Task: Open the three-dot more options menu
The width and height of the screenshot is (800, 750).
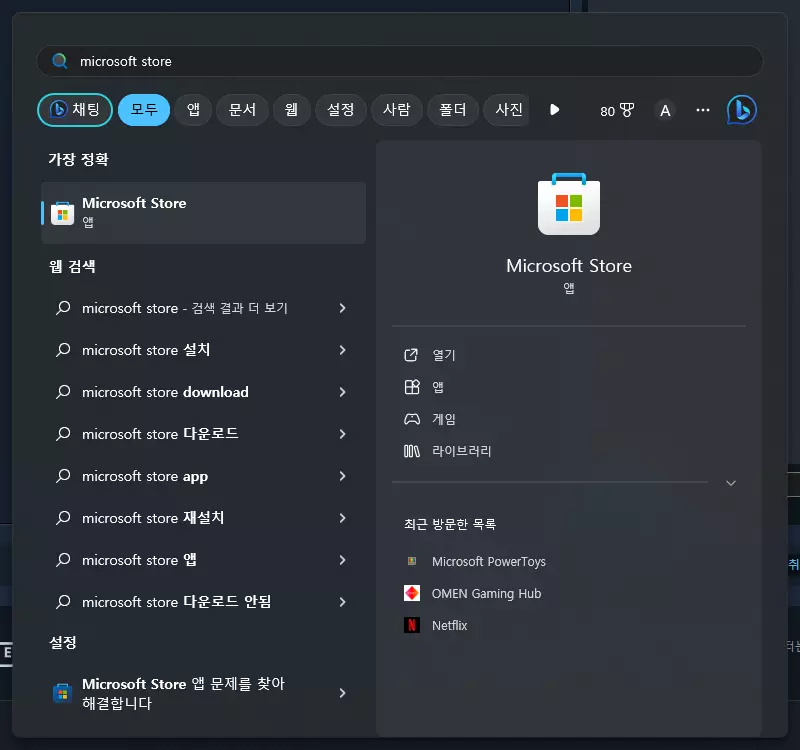Action: coord(703,110)
